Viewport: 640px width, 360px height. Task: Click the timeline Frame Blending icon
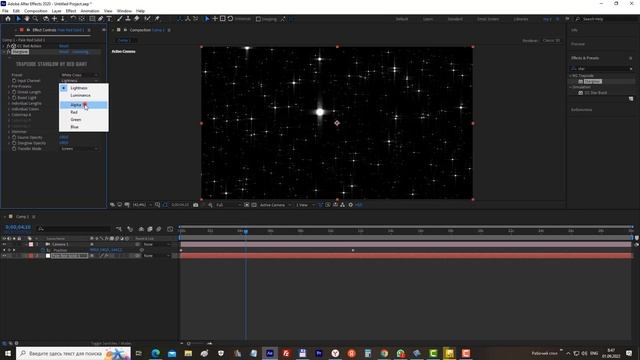[x=150, y=229]
